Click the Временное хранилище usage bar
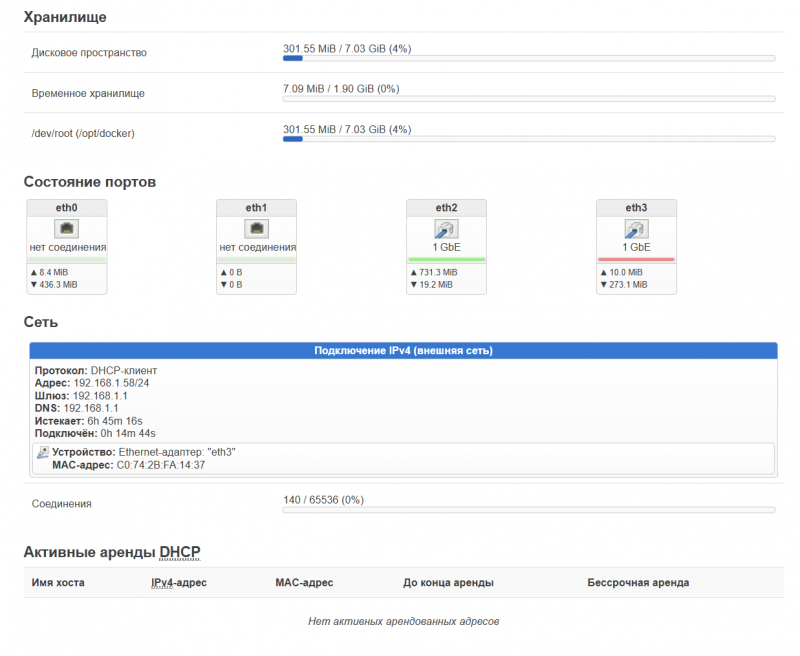Image resolution: width=800 pixels, height=656 pixels. pyautogui.click(x=529, y=99)
